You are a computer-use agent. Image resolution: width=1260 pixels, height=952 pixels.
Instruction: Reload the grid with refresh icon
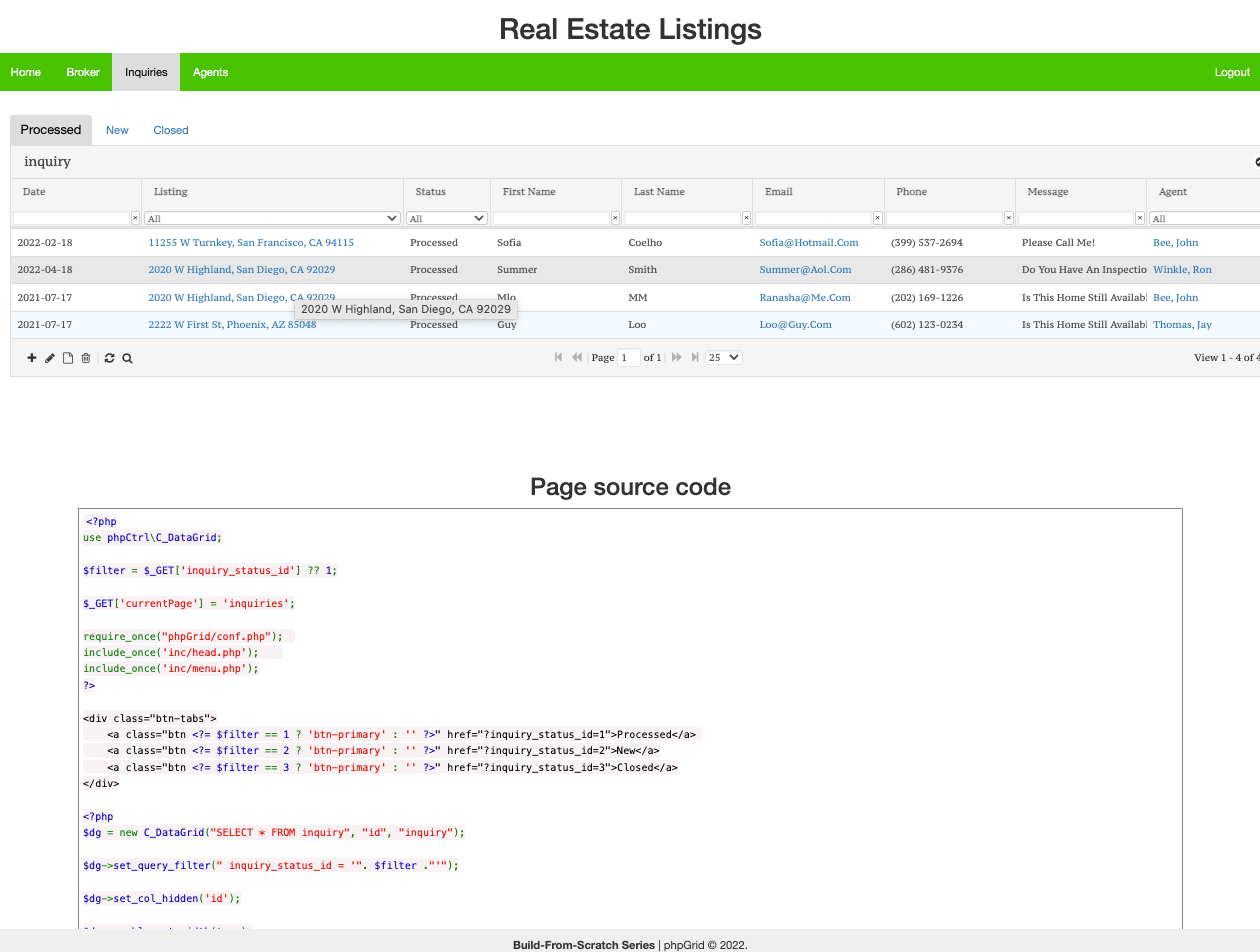(109, 358)
